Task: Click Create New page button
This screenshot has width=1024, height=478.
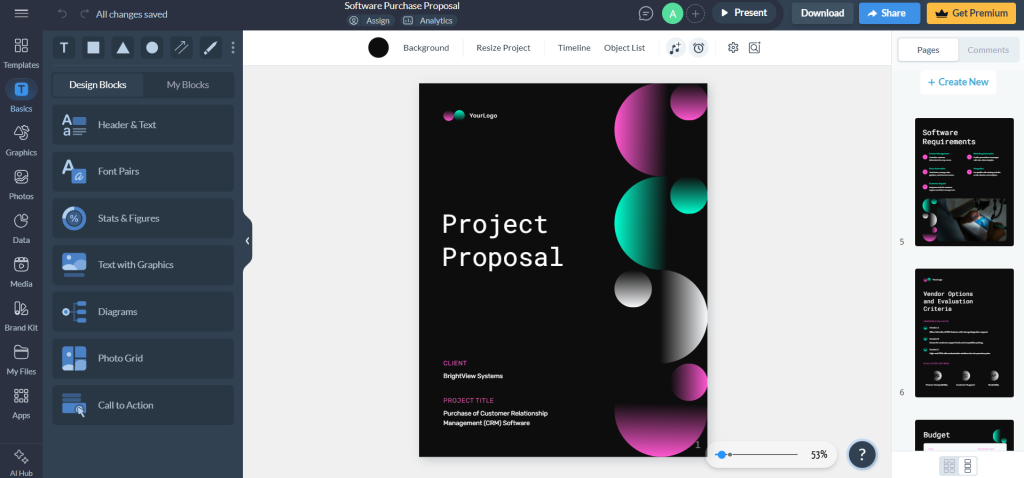Action: coord(958,82)
